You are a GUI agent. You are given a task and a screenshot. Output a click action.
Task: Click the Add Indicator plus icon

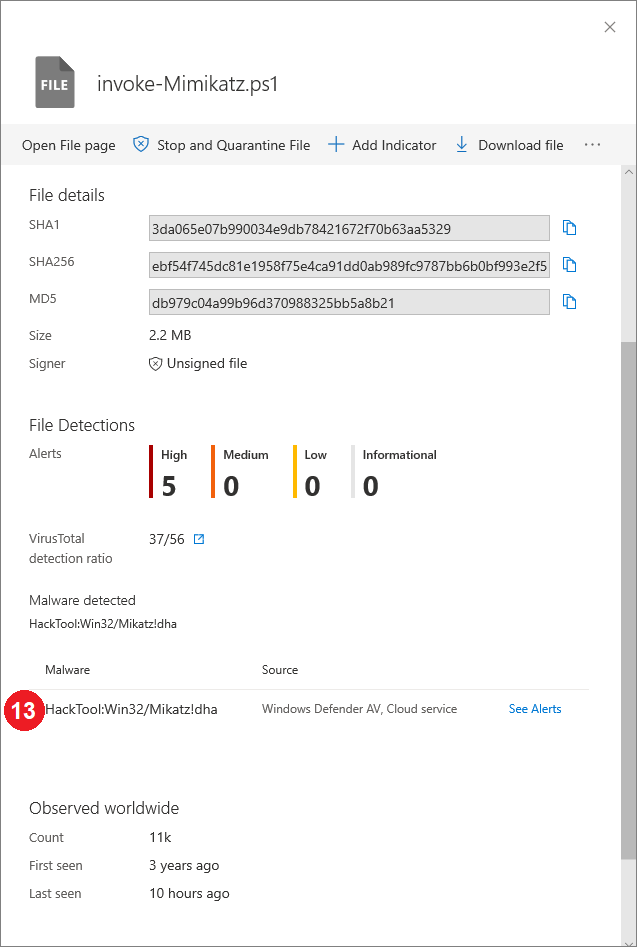point(336,145)
